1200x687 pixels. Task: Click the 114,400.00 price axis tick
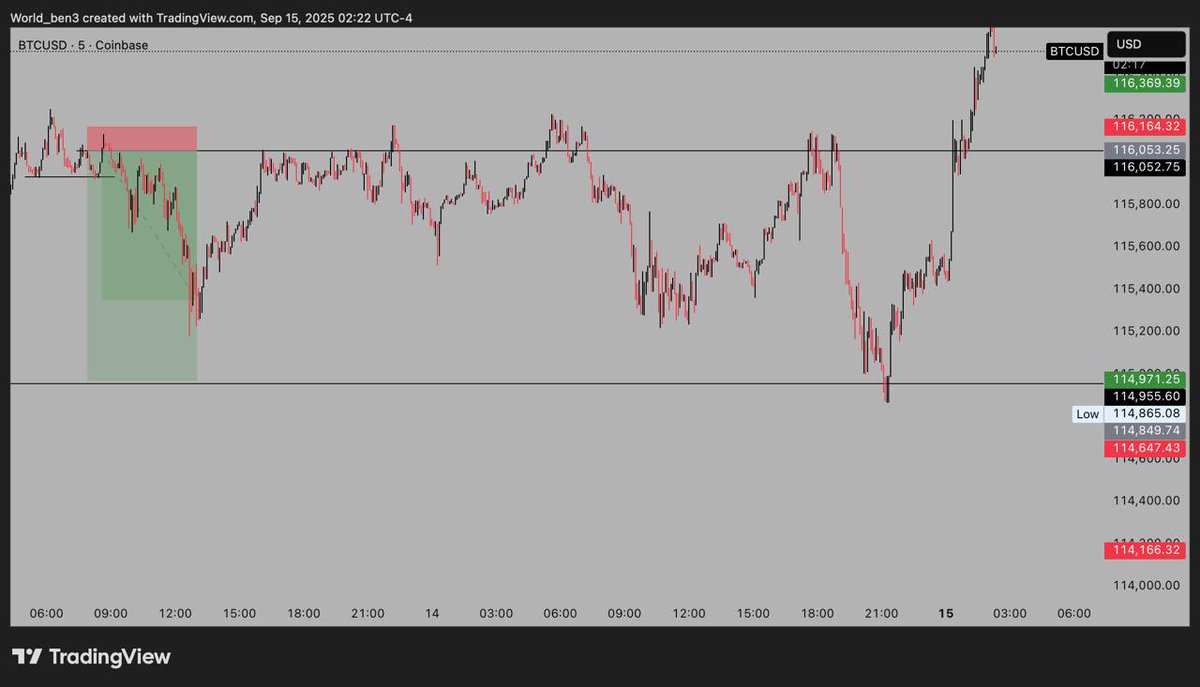click(1147, 500)
